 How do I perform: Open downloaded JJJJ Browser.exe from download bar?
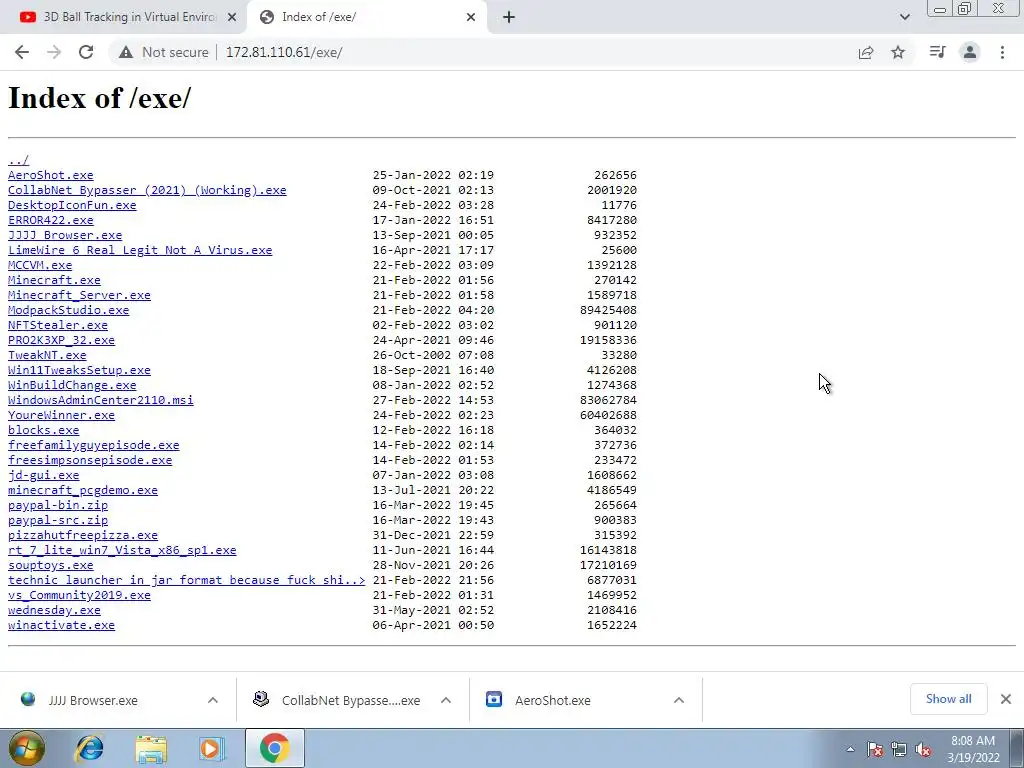click(93, 701)
